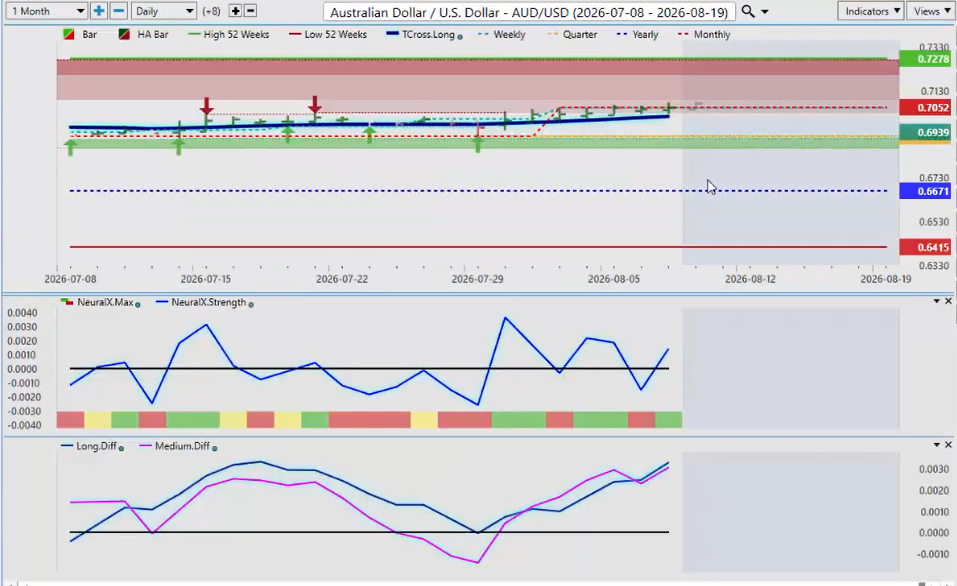Open the 1 Month range dropdown

[x=46, y=11]
